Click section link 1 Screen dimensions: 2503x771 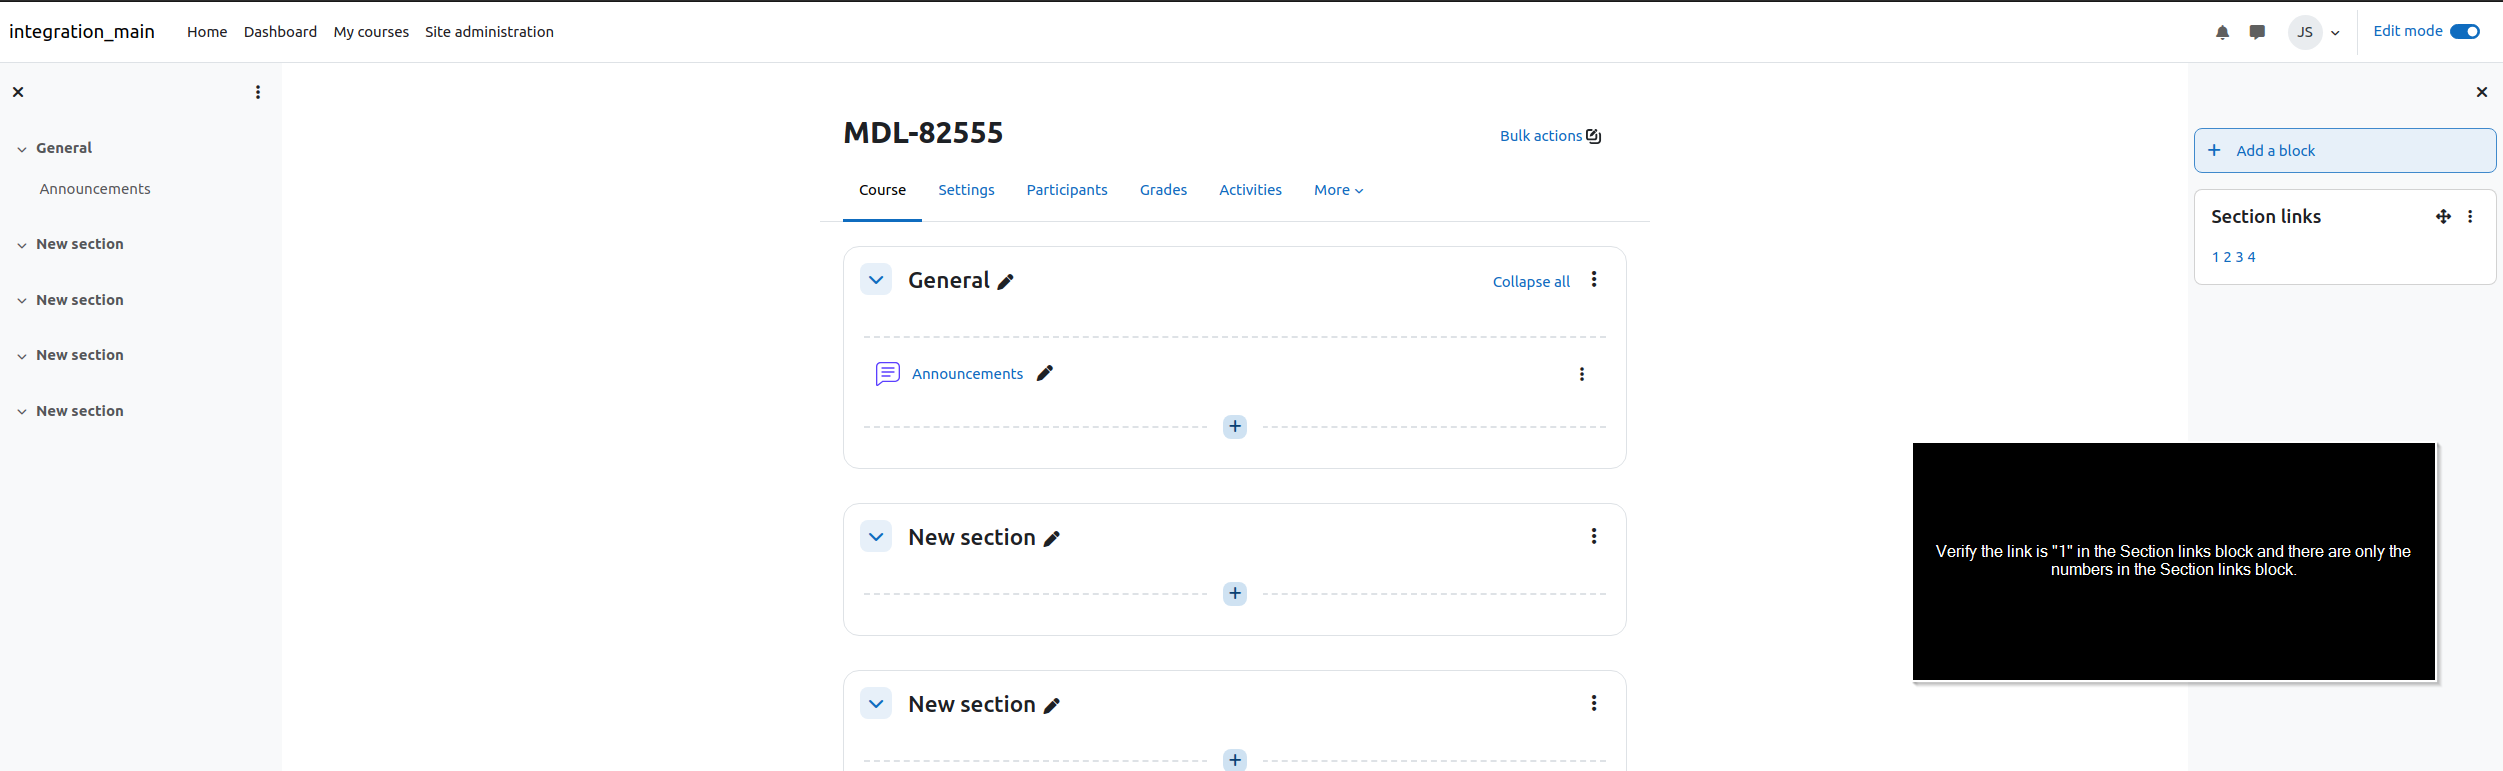2215,257
